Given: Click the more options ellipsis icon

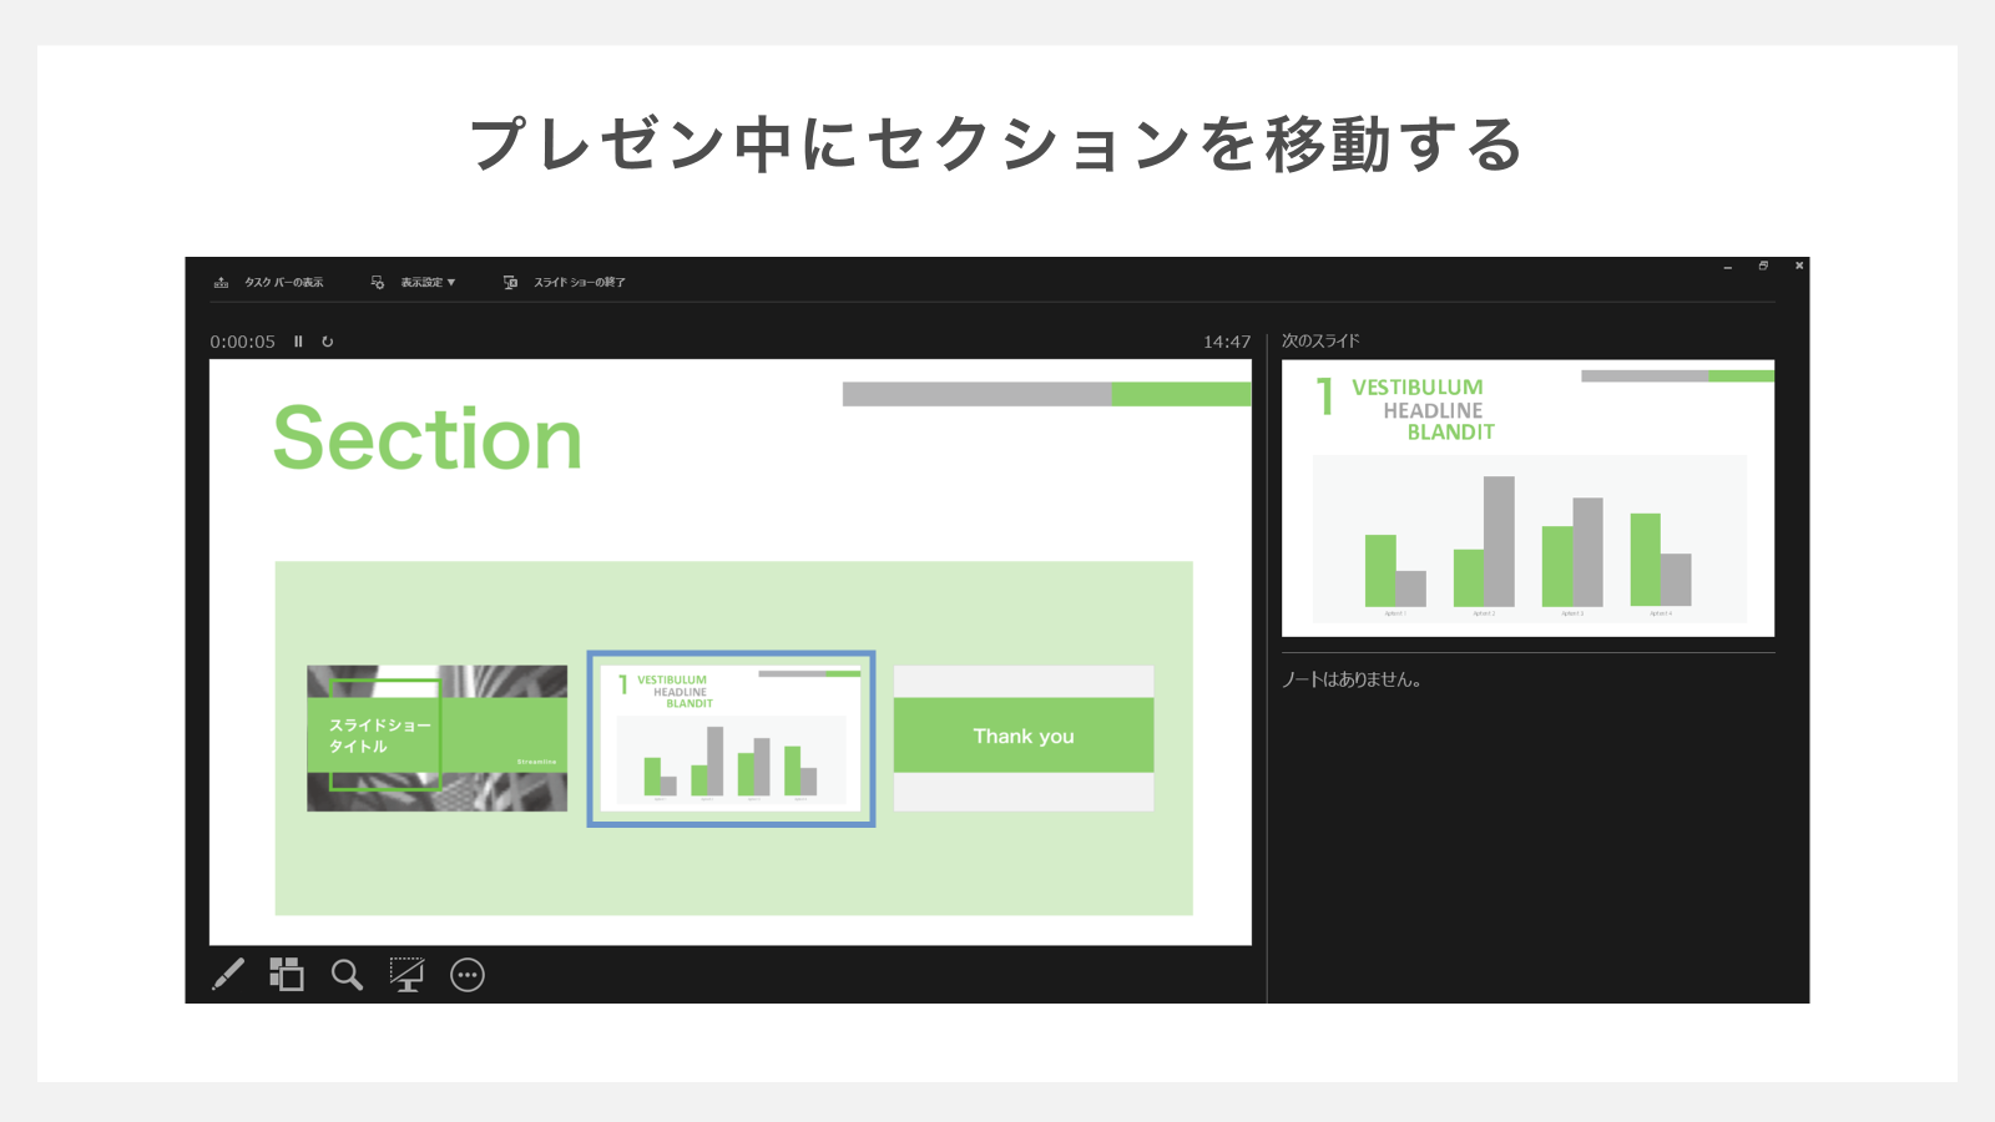Looking at the screenshot, I should coord(469,975).
